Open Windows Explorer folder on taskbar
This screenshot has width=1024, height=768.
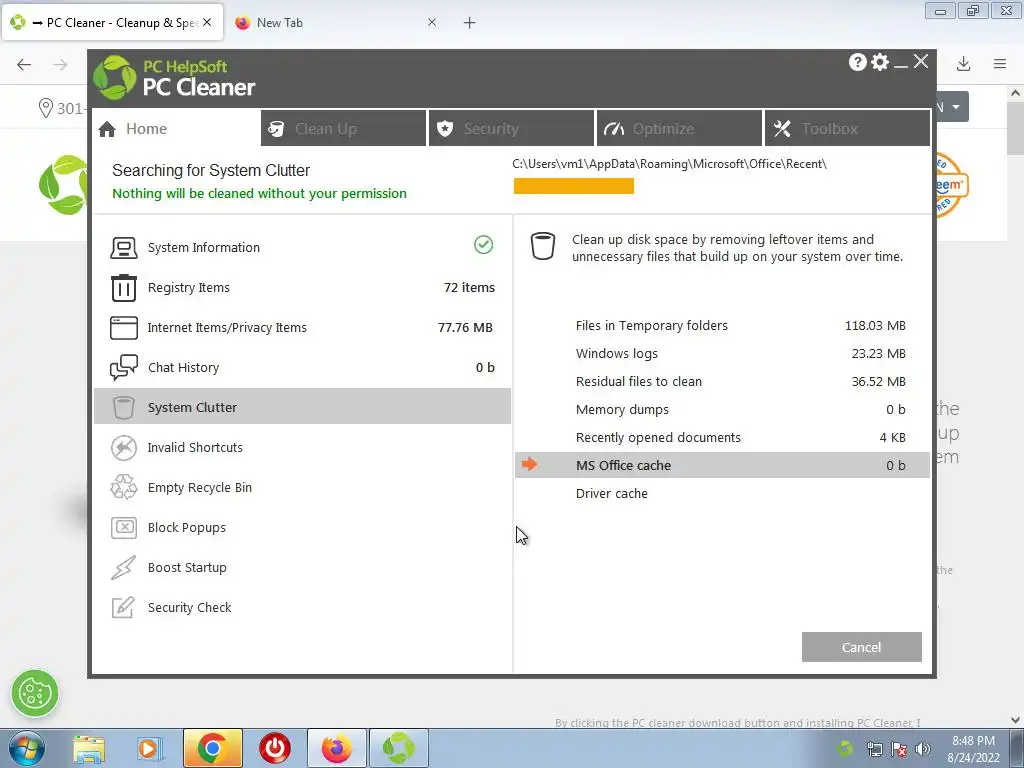click(x=89, y=749)
